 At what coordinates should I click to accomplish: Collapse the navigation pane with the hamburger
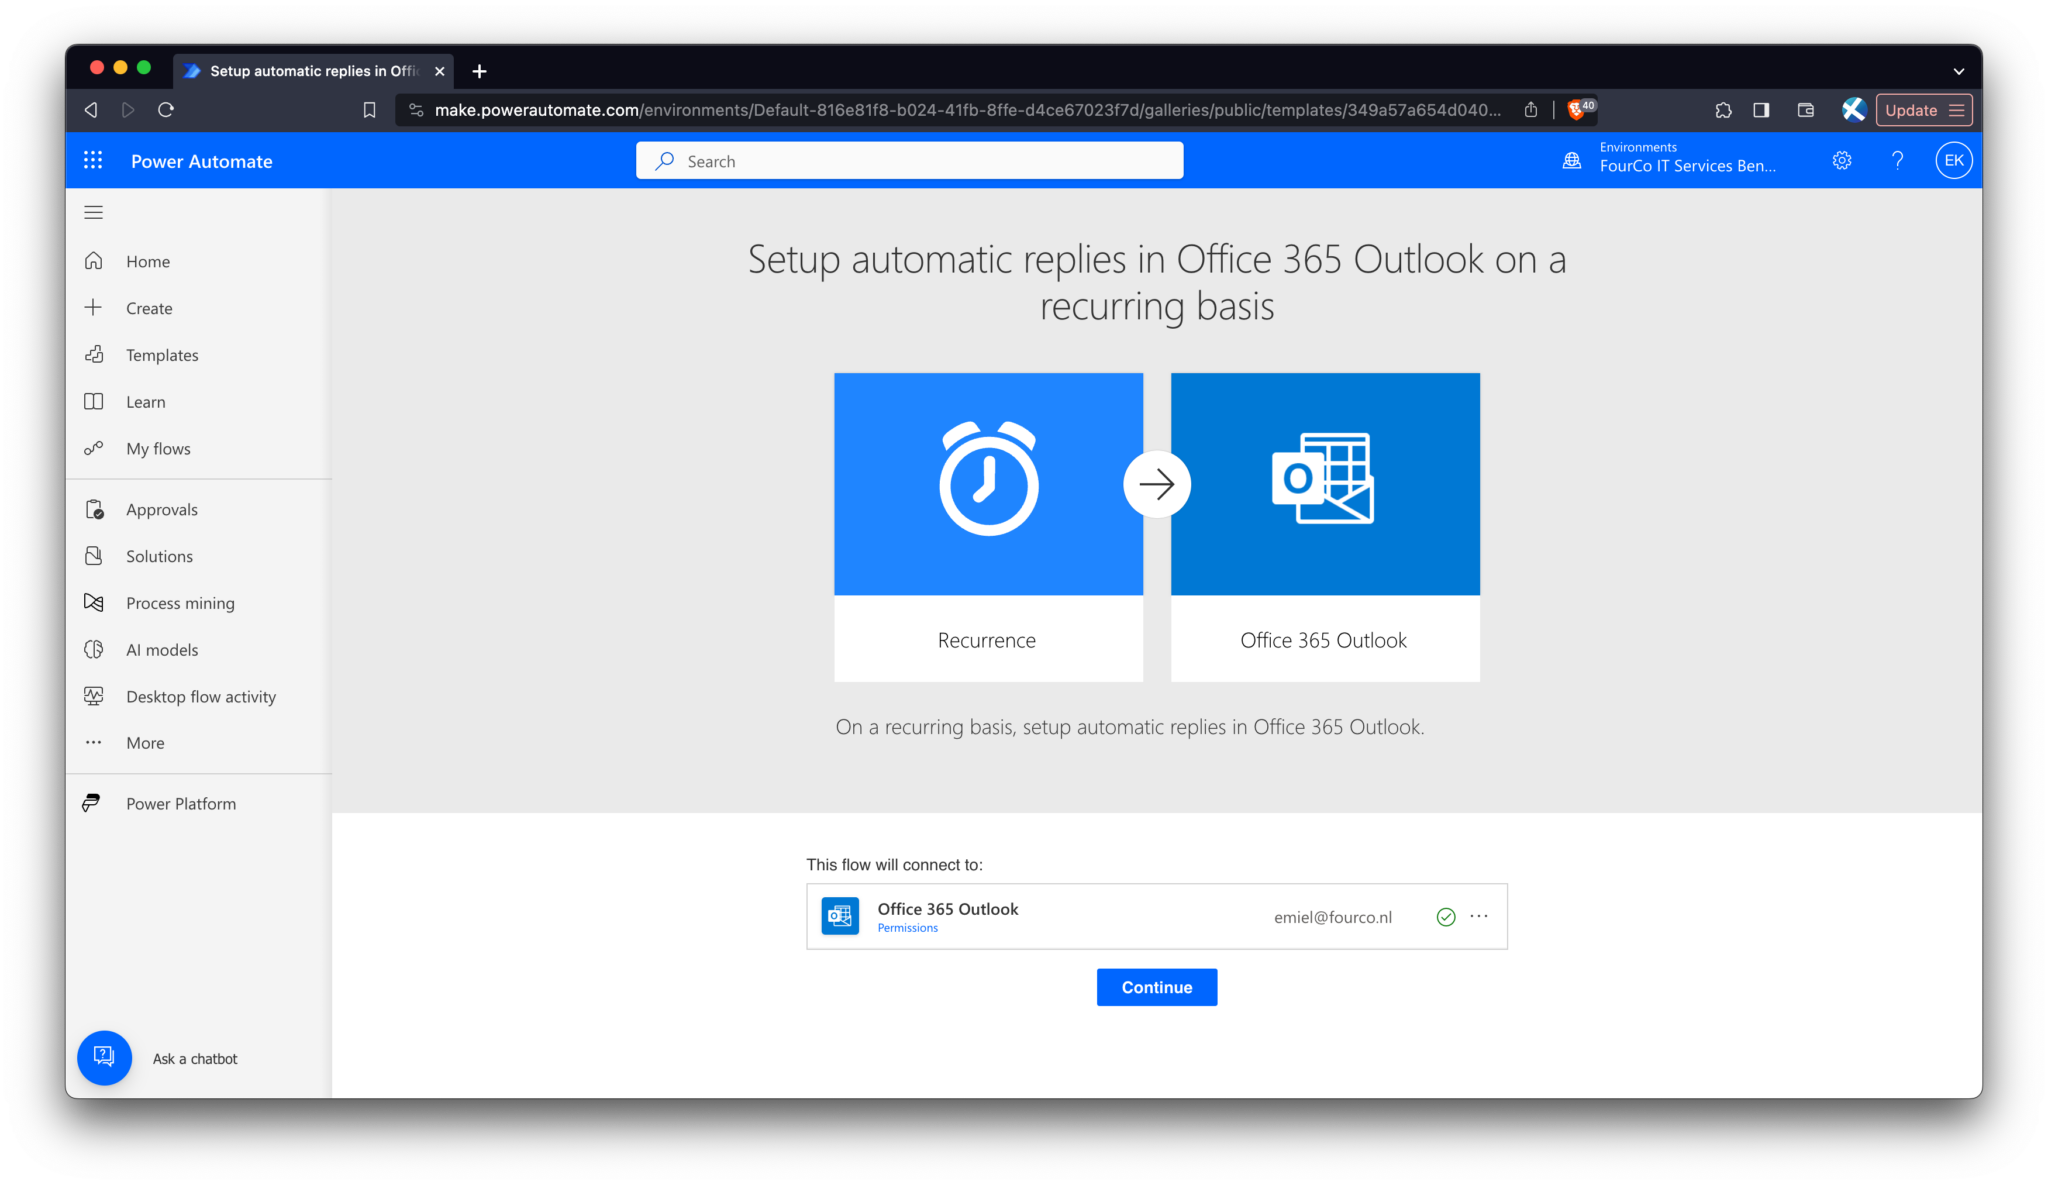(93, 211)
